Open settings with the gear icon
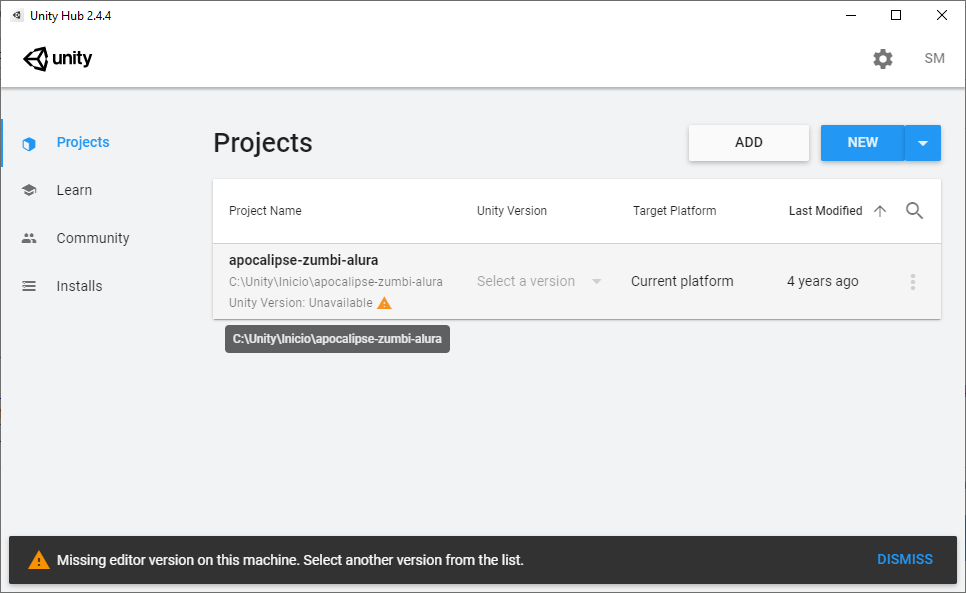The width and height of the screenshot is (966, 593). 883,59
